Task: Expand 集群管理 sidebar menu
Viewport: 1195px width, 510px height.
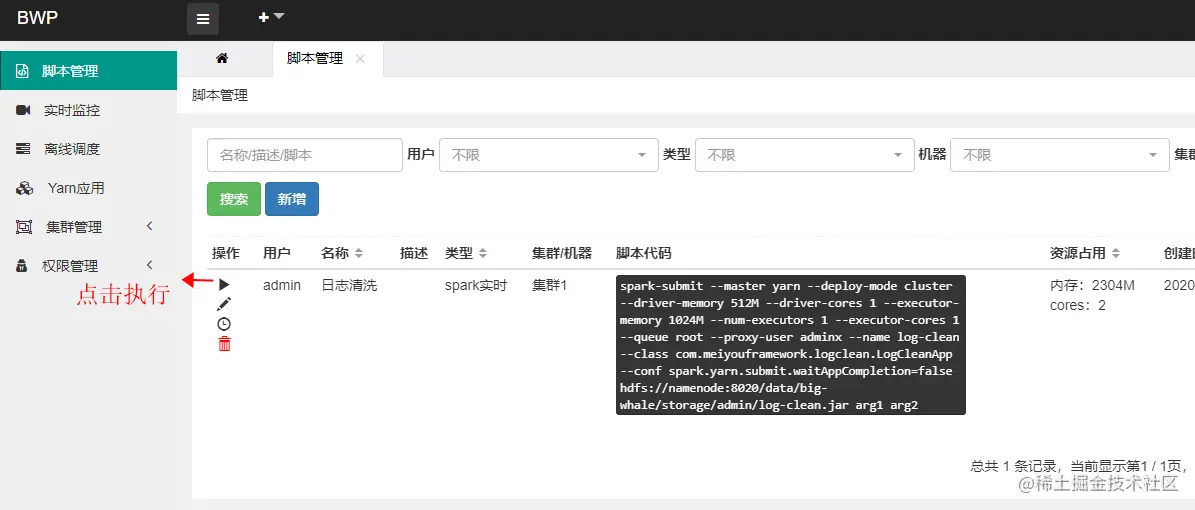Action: click(x=88, y=227)
